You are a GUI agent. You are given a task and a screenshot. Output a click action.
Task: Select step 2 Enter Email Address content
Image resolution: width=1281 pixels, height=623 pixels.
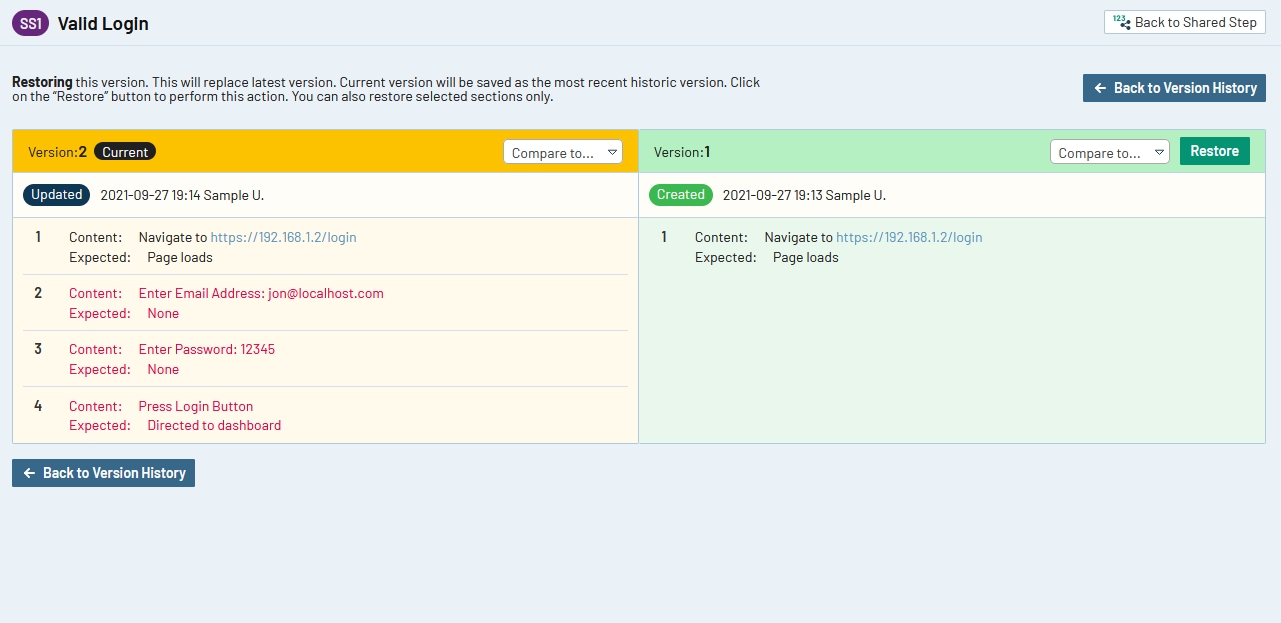pyautogui.click(x=260, y=294)
